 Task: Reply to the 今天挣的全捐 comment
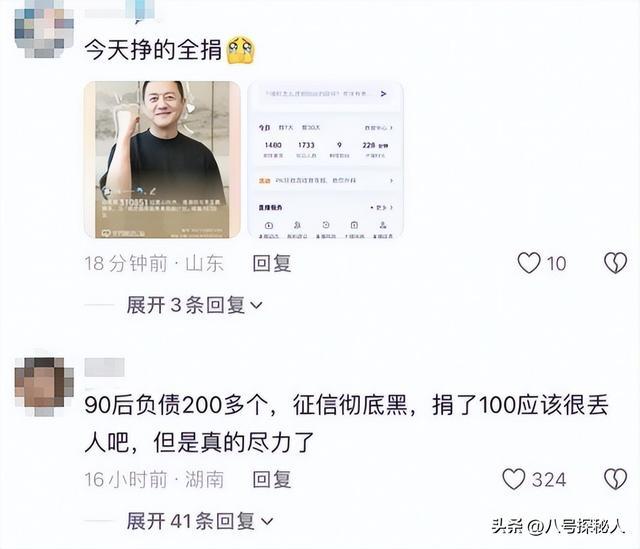271,263
